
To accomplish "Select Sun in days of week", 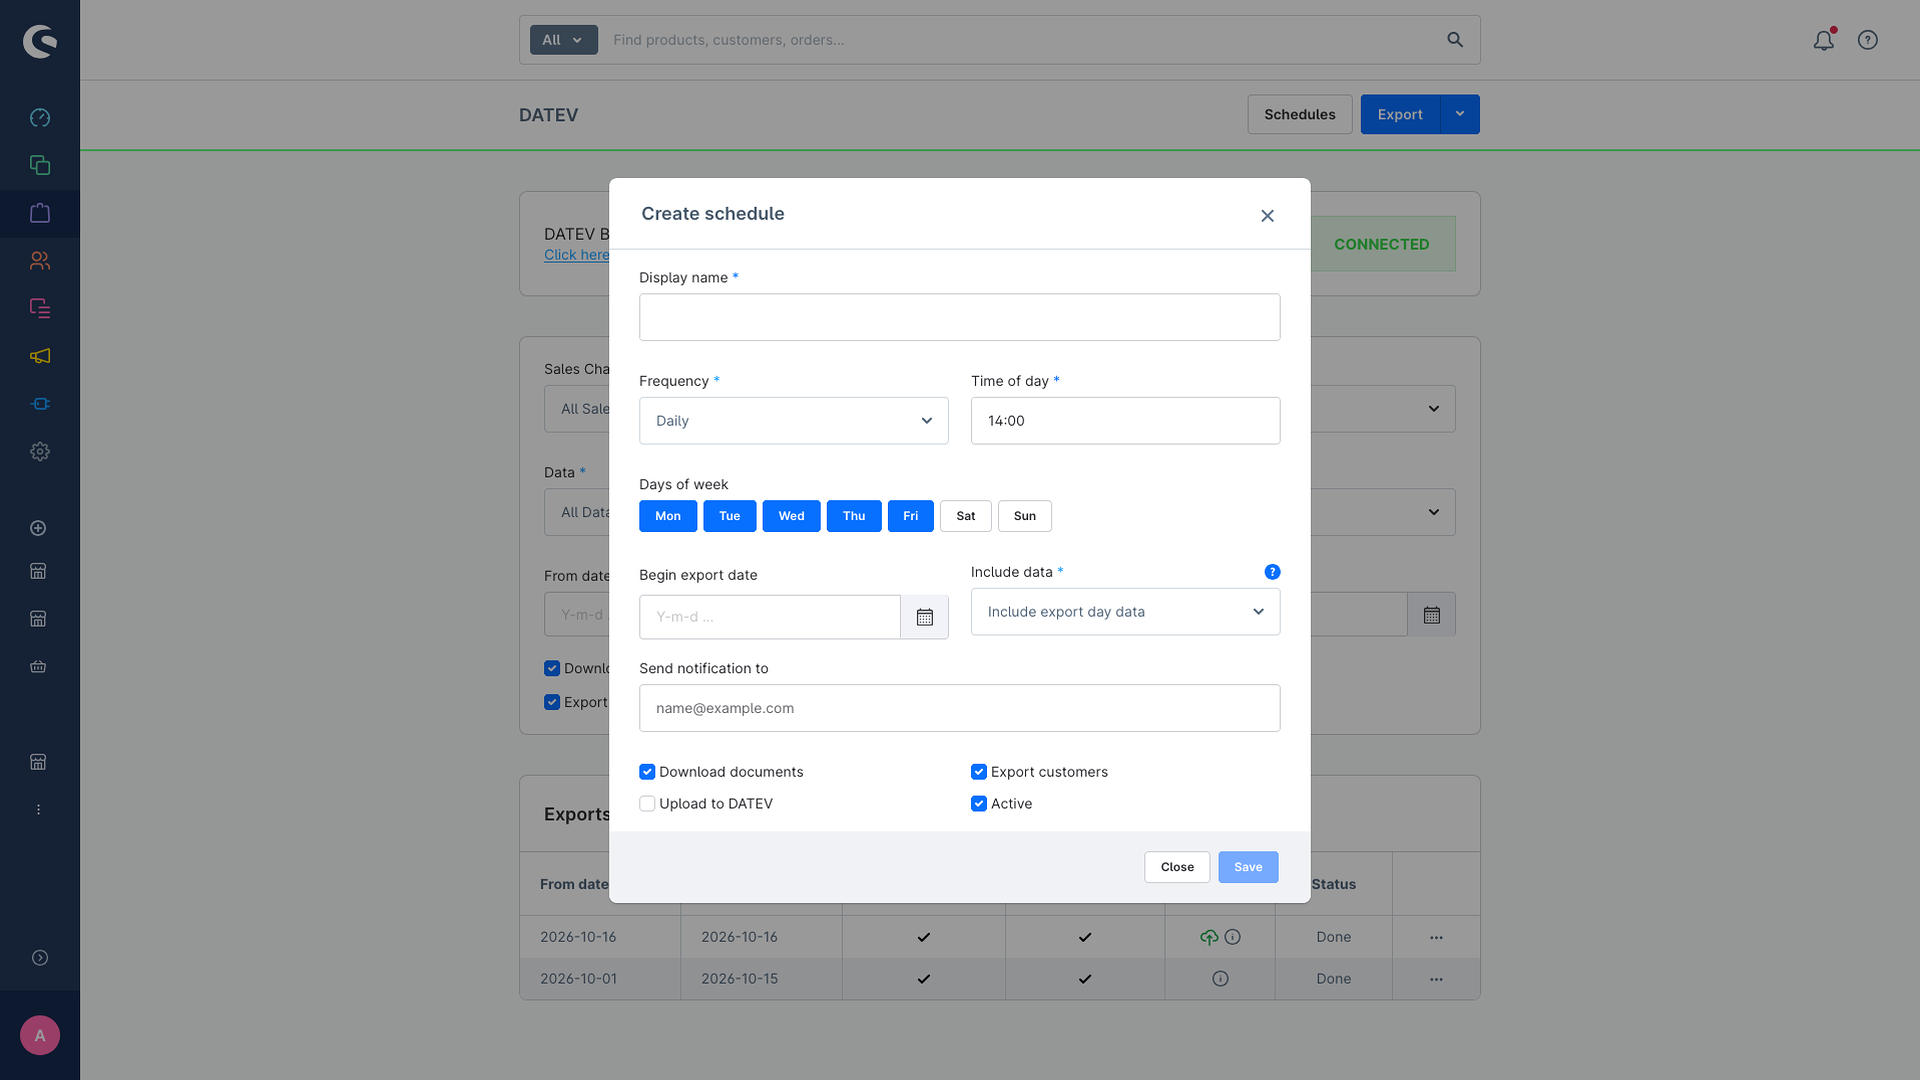I will [x=1025, y=516].
